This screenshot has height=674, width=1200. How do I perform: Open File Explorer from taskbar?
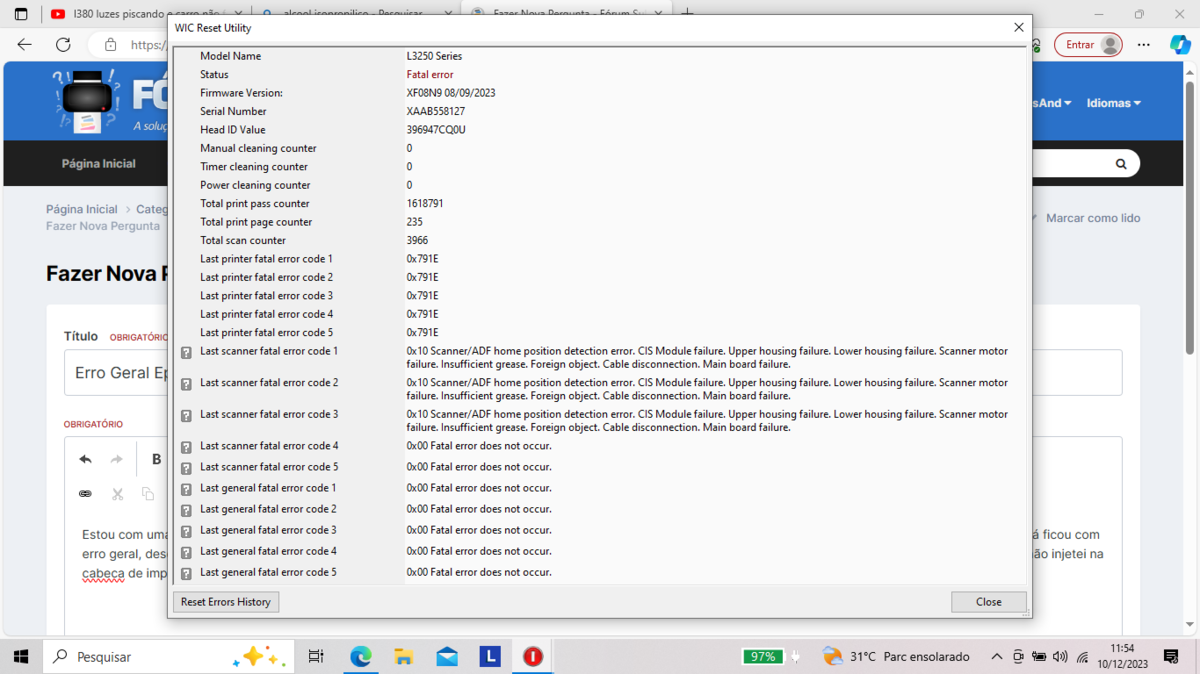click(x=404, y=657)
